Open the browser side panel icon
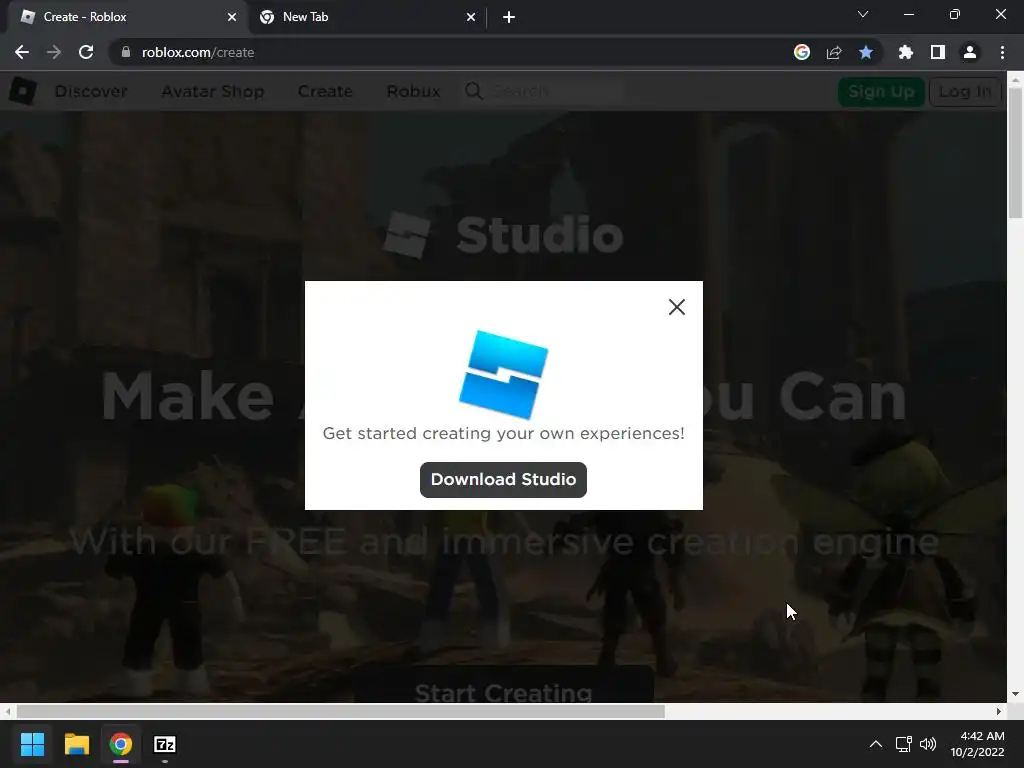Viewport: 1024px width, 768px height. pyautogui.click(x=938, y=52)
